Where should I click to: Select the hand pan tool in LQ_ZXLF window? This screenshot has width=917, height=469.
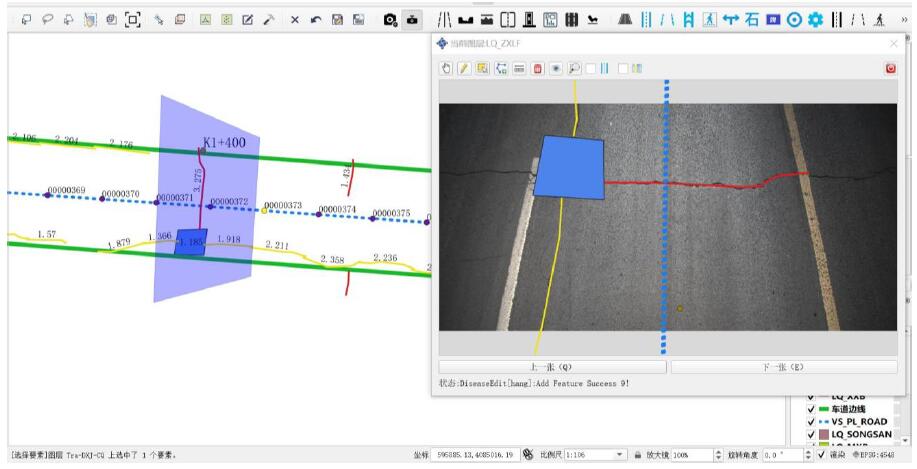[446, 68]
